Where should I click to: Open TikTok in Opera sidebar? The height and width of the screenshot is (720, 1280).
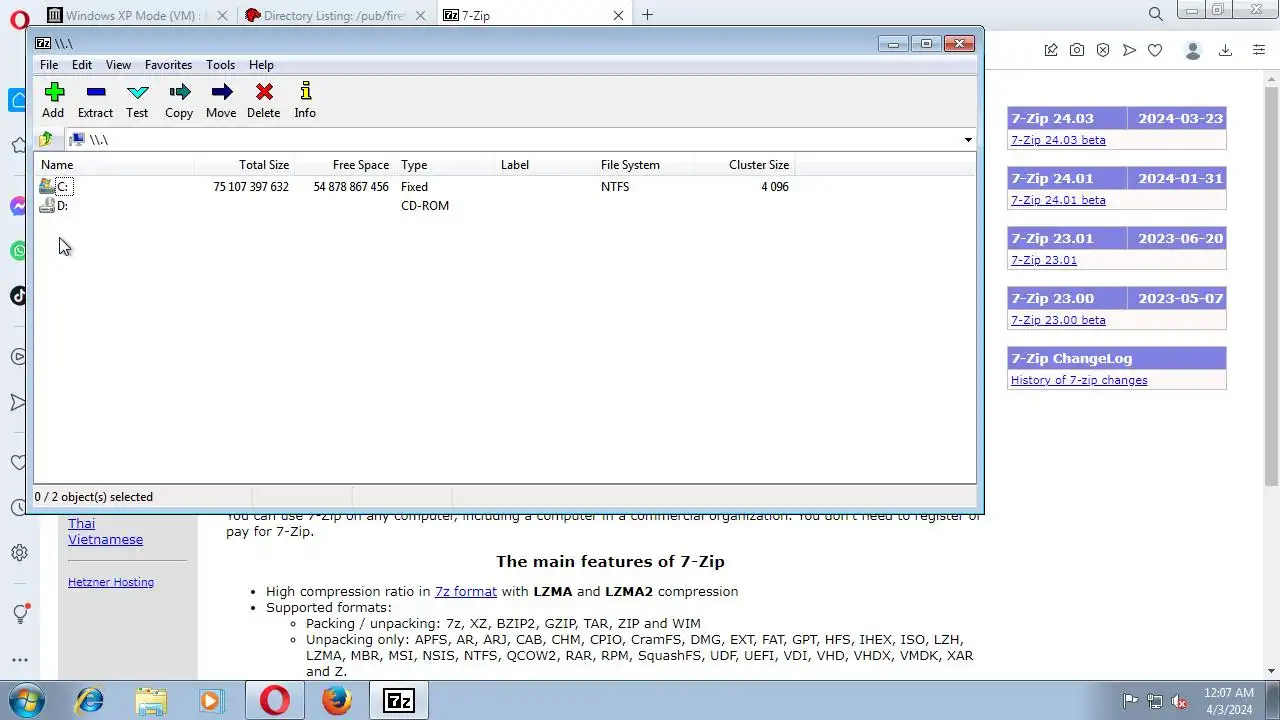tap(18, 295)
